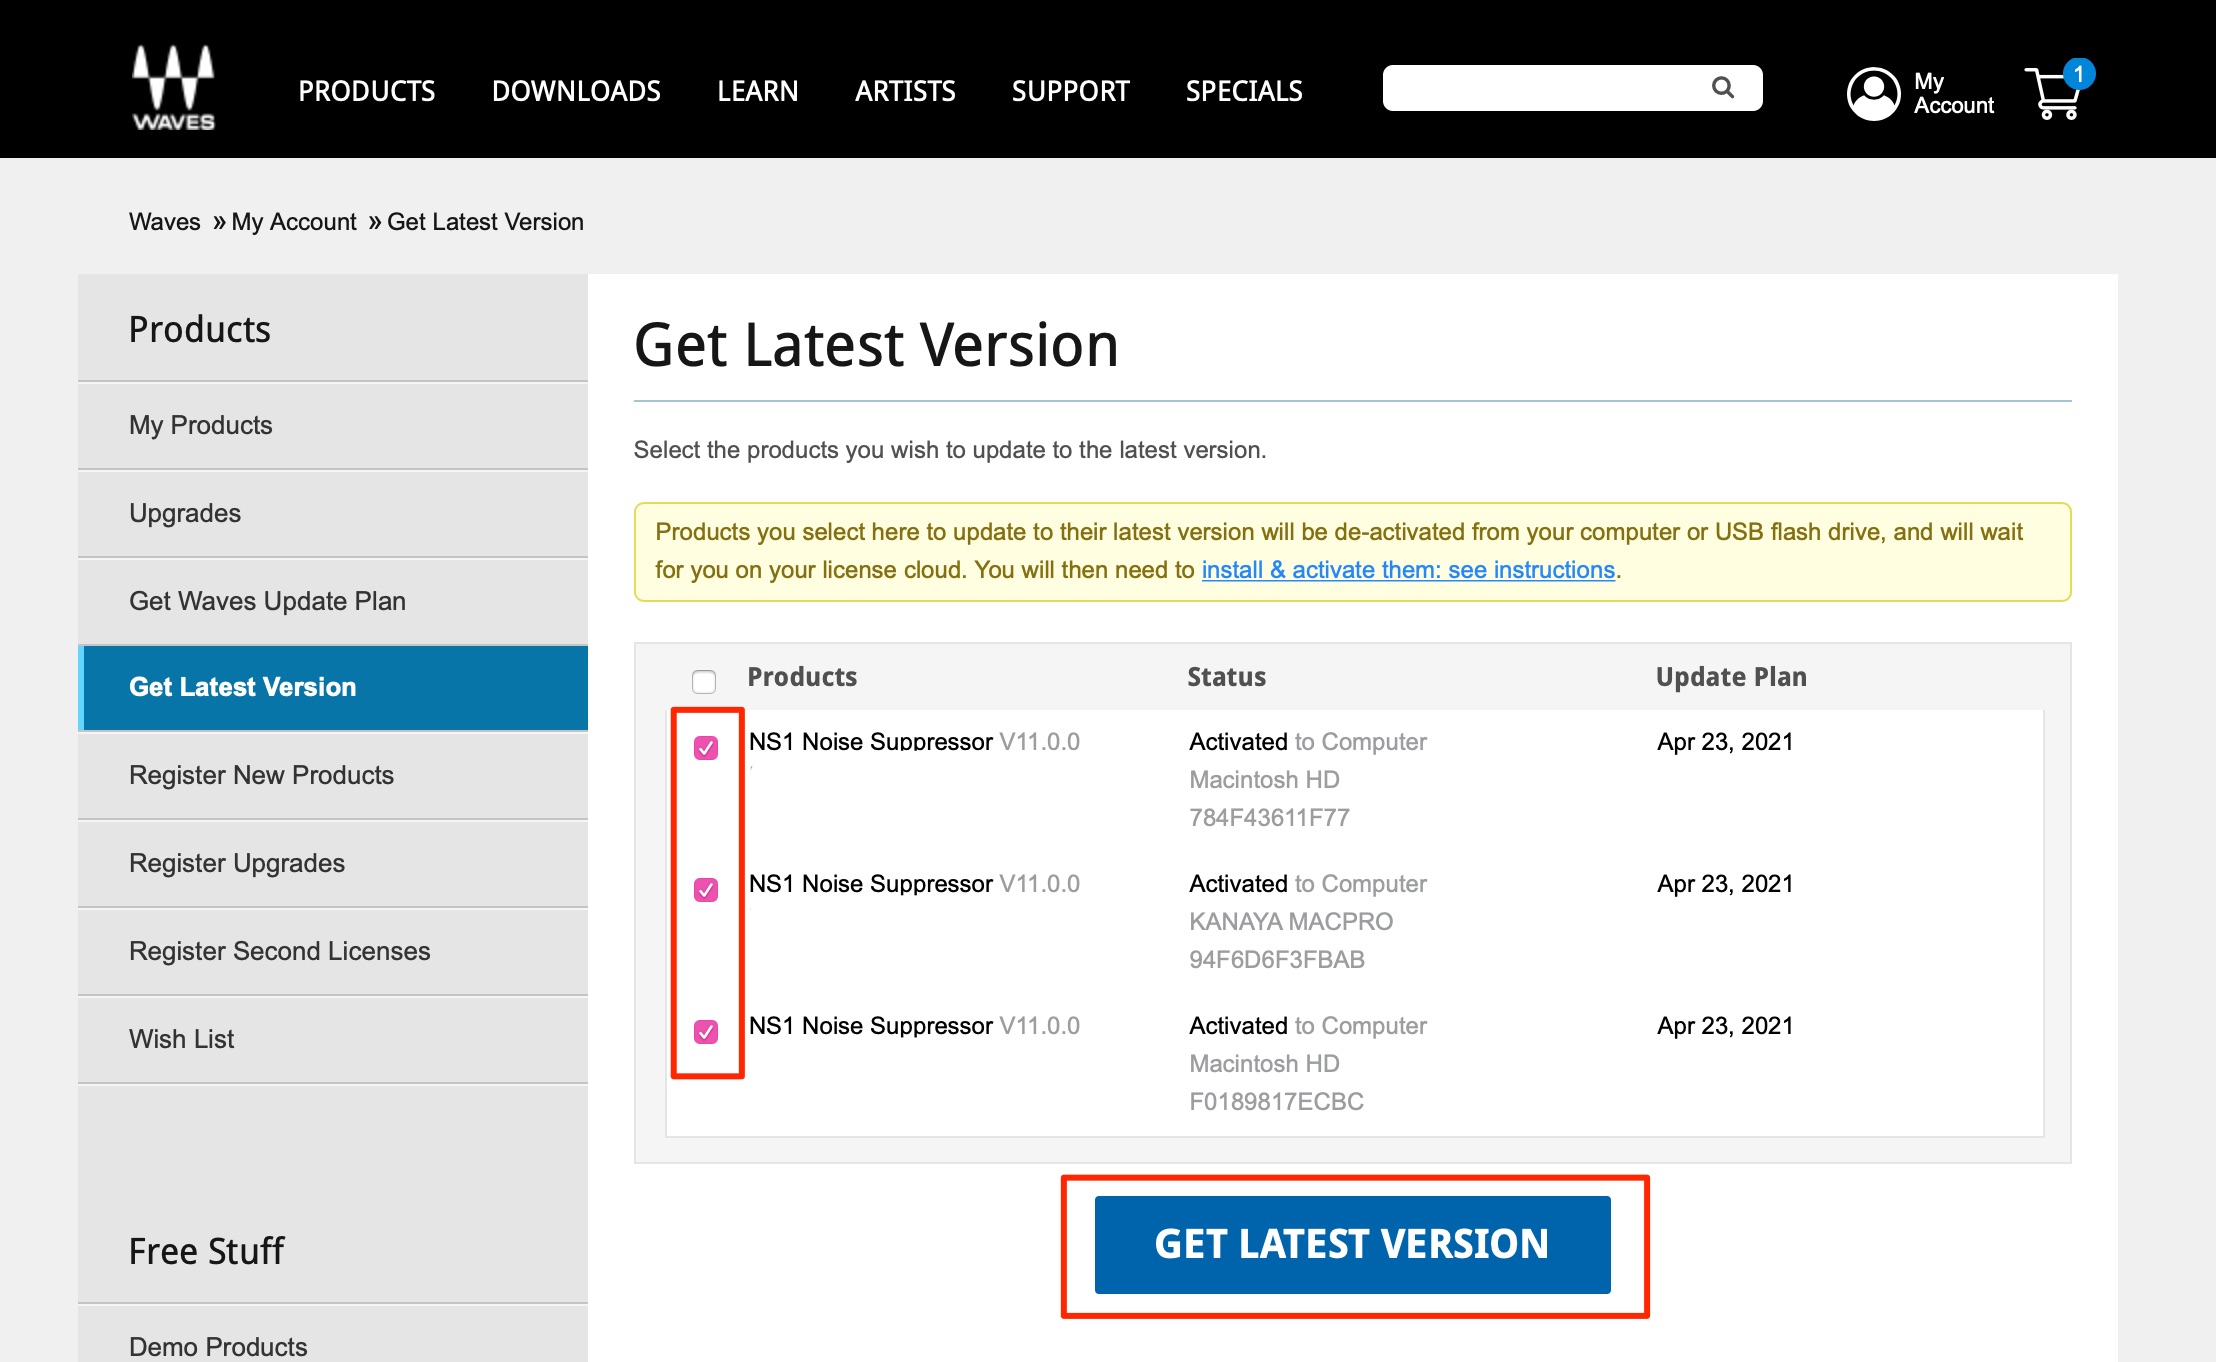Open the SPECIALS menu
Screen dimensions: 2216x1362
(x=1244, y=91)
